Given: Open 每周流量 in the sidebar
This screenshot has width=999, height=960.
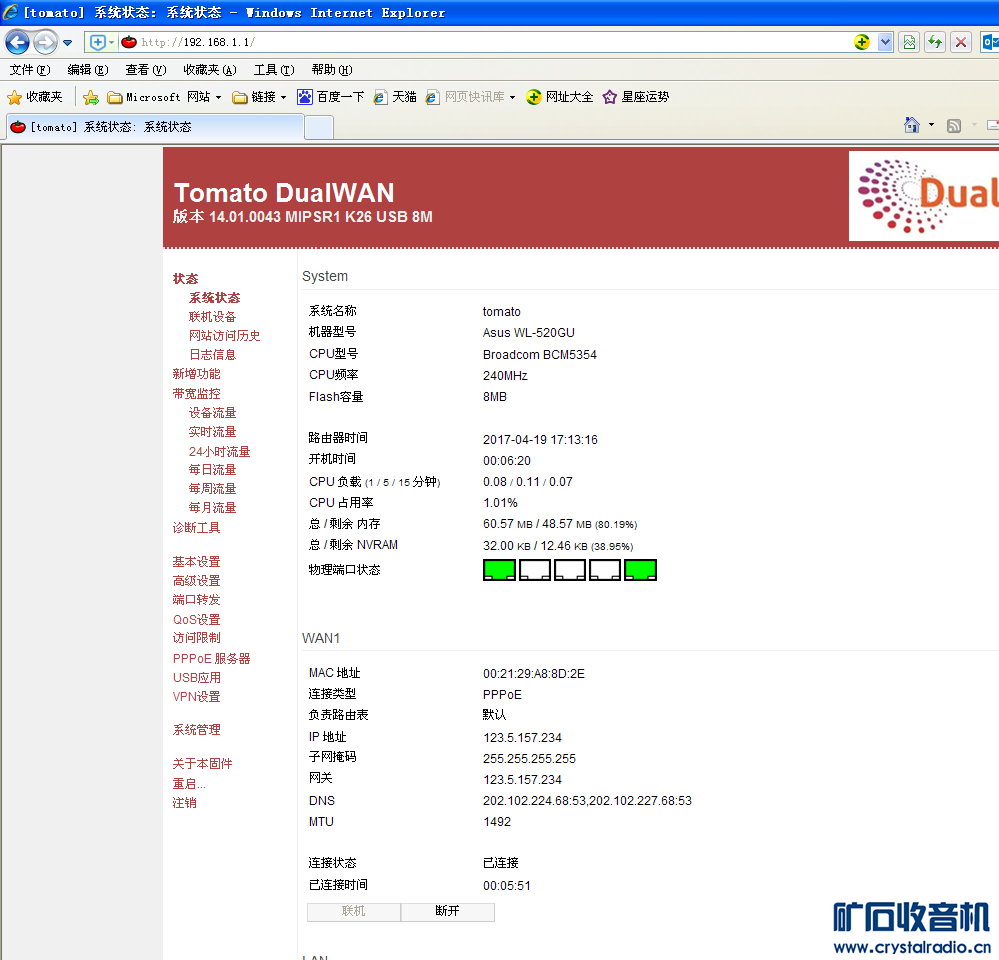Looking at the screenshot, I should coord(212,489).
